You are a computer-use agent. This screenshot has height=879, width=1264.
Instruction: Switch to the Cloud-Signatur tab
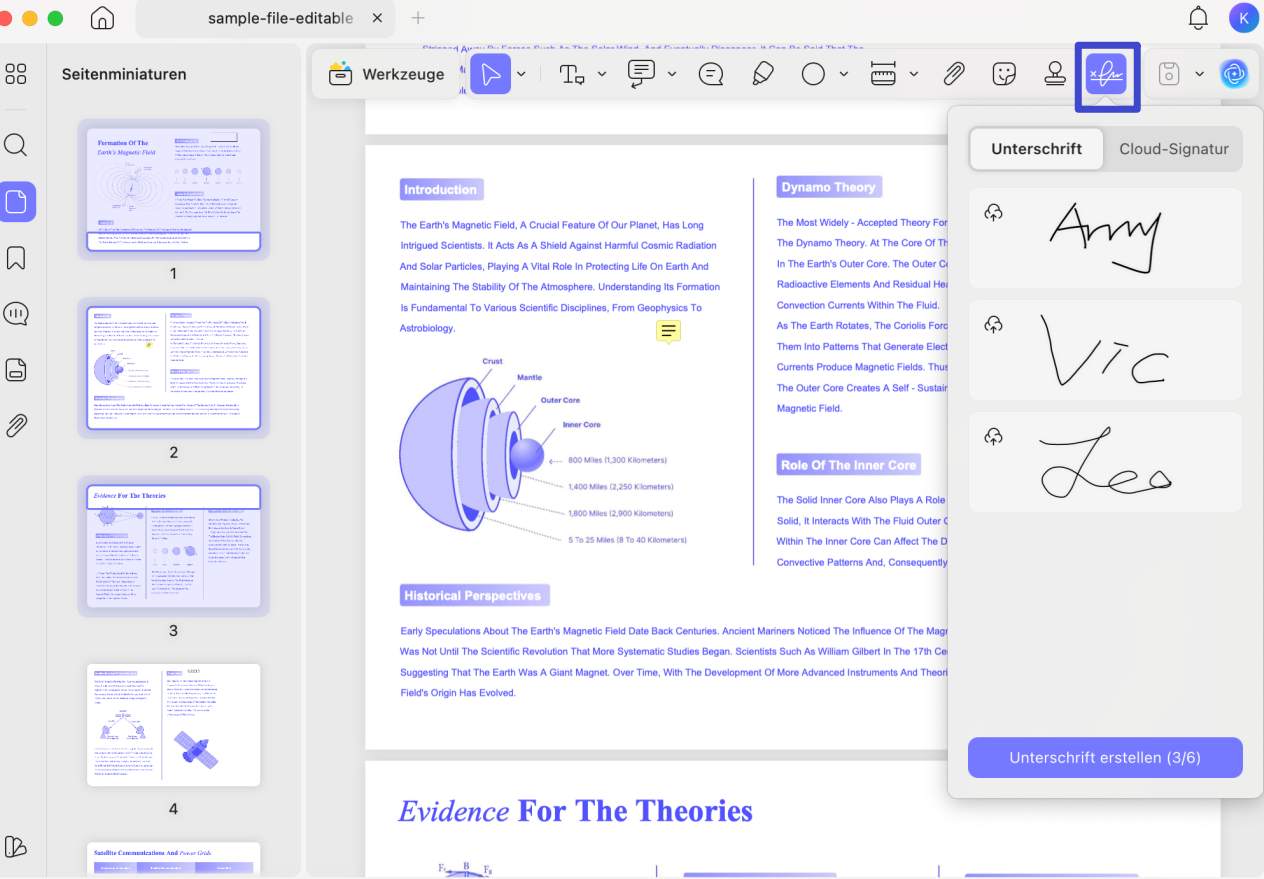click(1174, 149)
